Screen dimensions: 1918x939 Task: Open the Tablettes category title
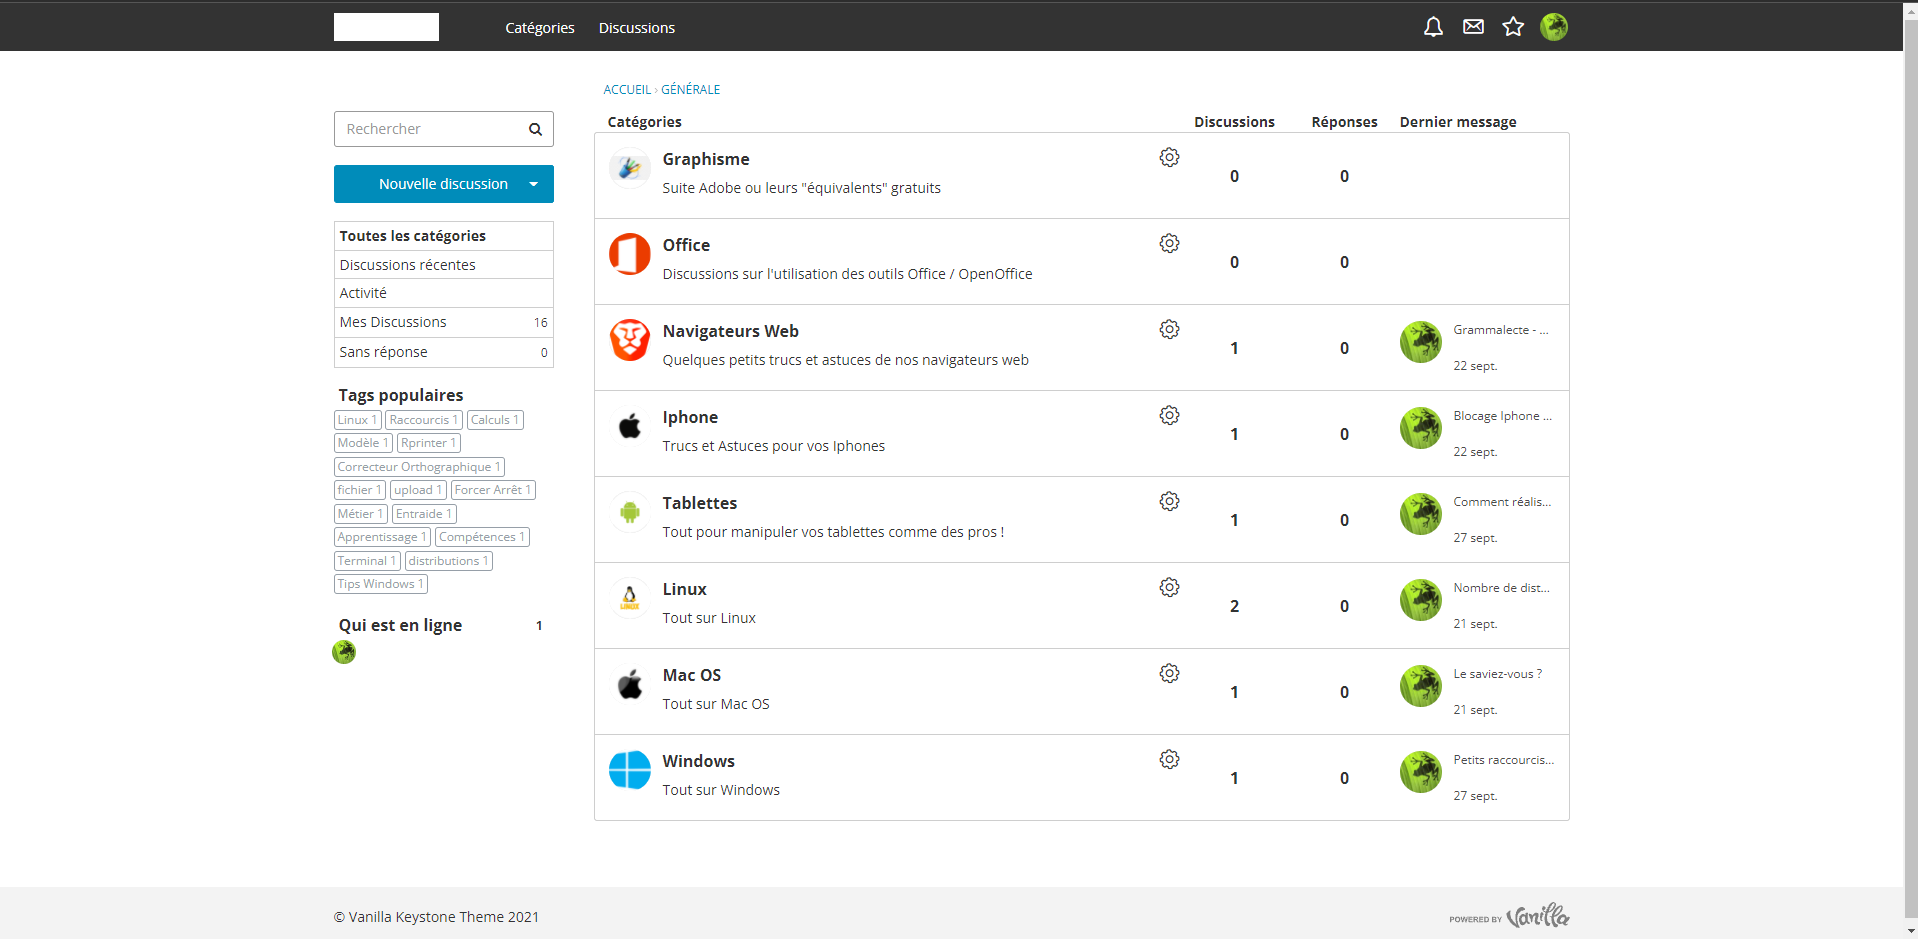coord(699,503)
